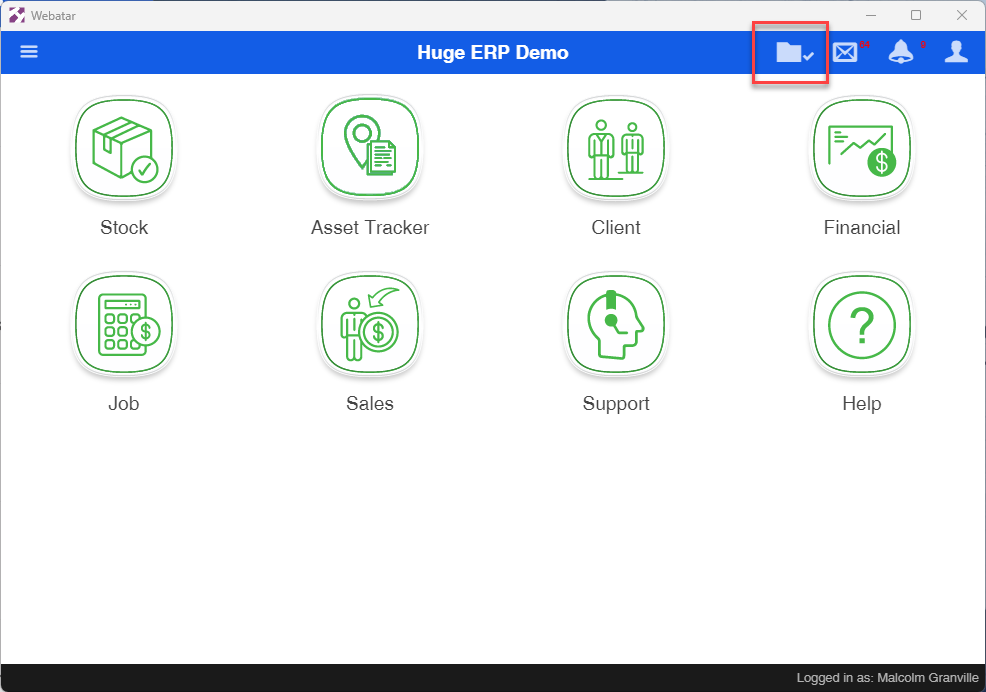Click the Sales label
The width and height of the screenshot is (986, 692).
point(370,404)
